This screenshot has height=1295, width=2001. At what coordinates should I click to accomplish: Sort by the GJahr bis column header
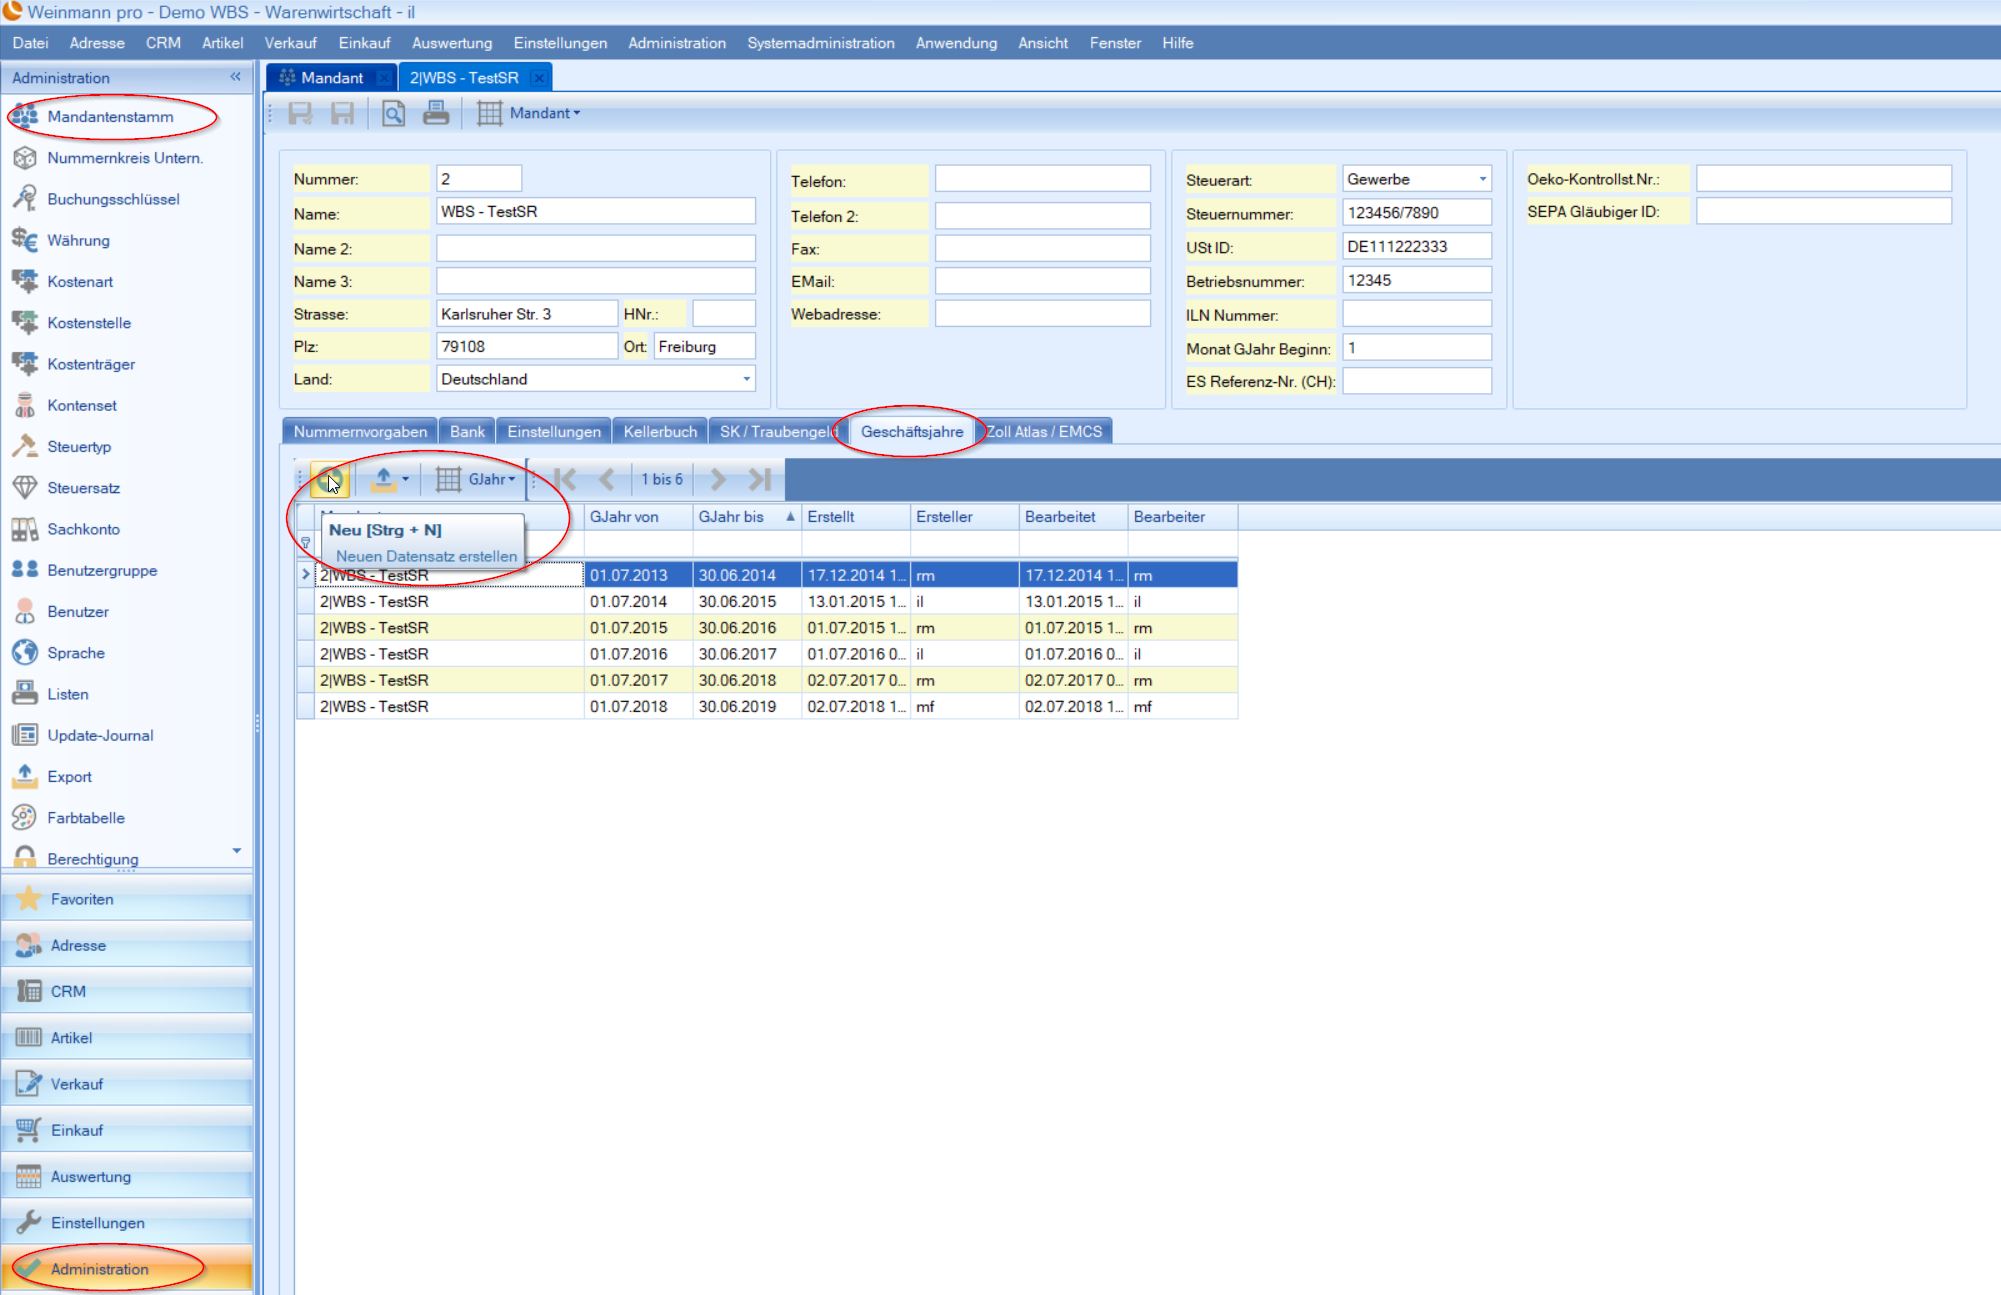pyautogui.click(x=747, y=517)
